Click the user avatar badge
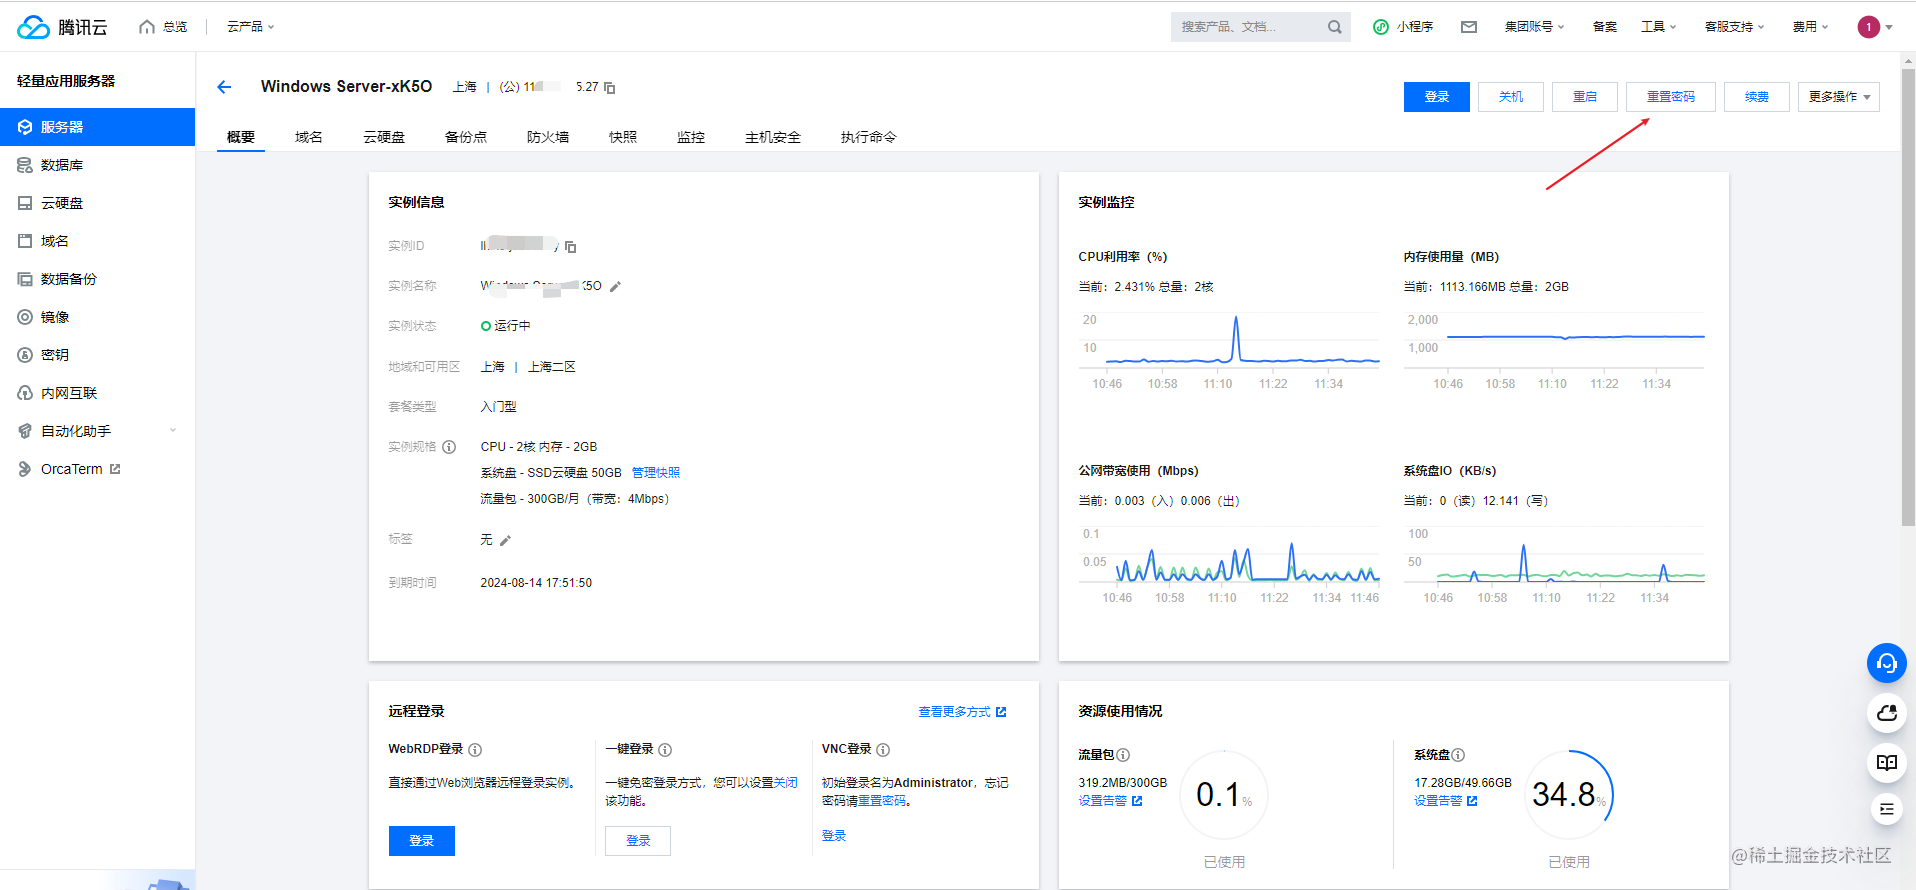The image size is (1916, 890). (1868, 27)
